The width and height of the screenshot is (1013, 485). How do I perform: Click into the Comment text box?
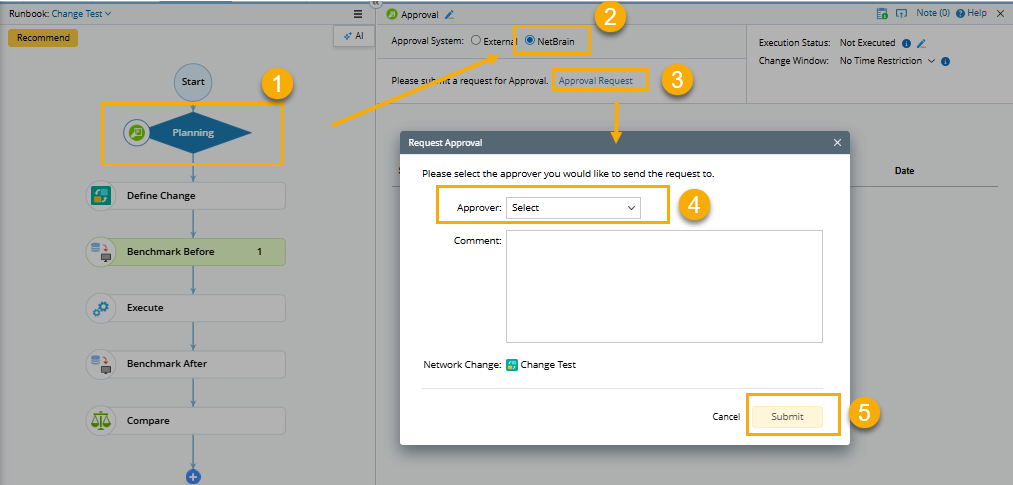(x=664, y=287)
